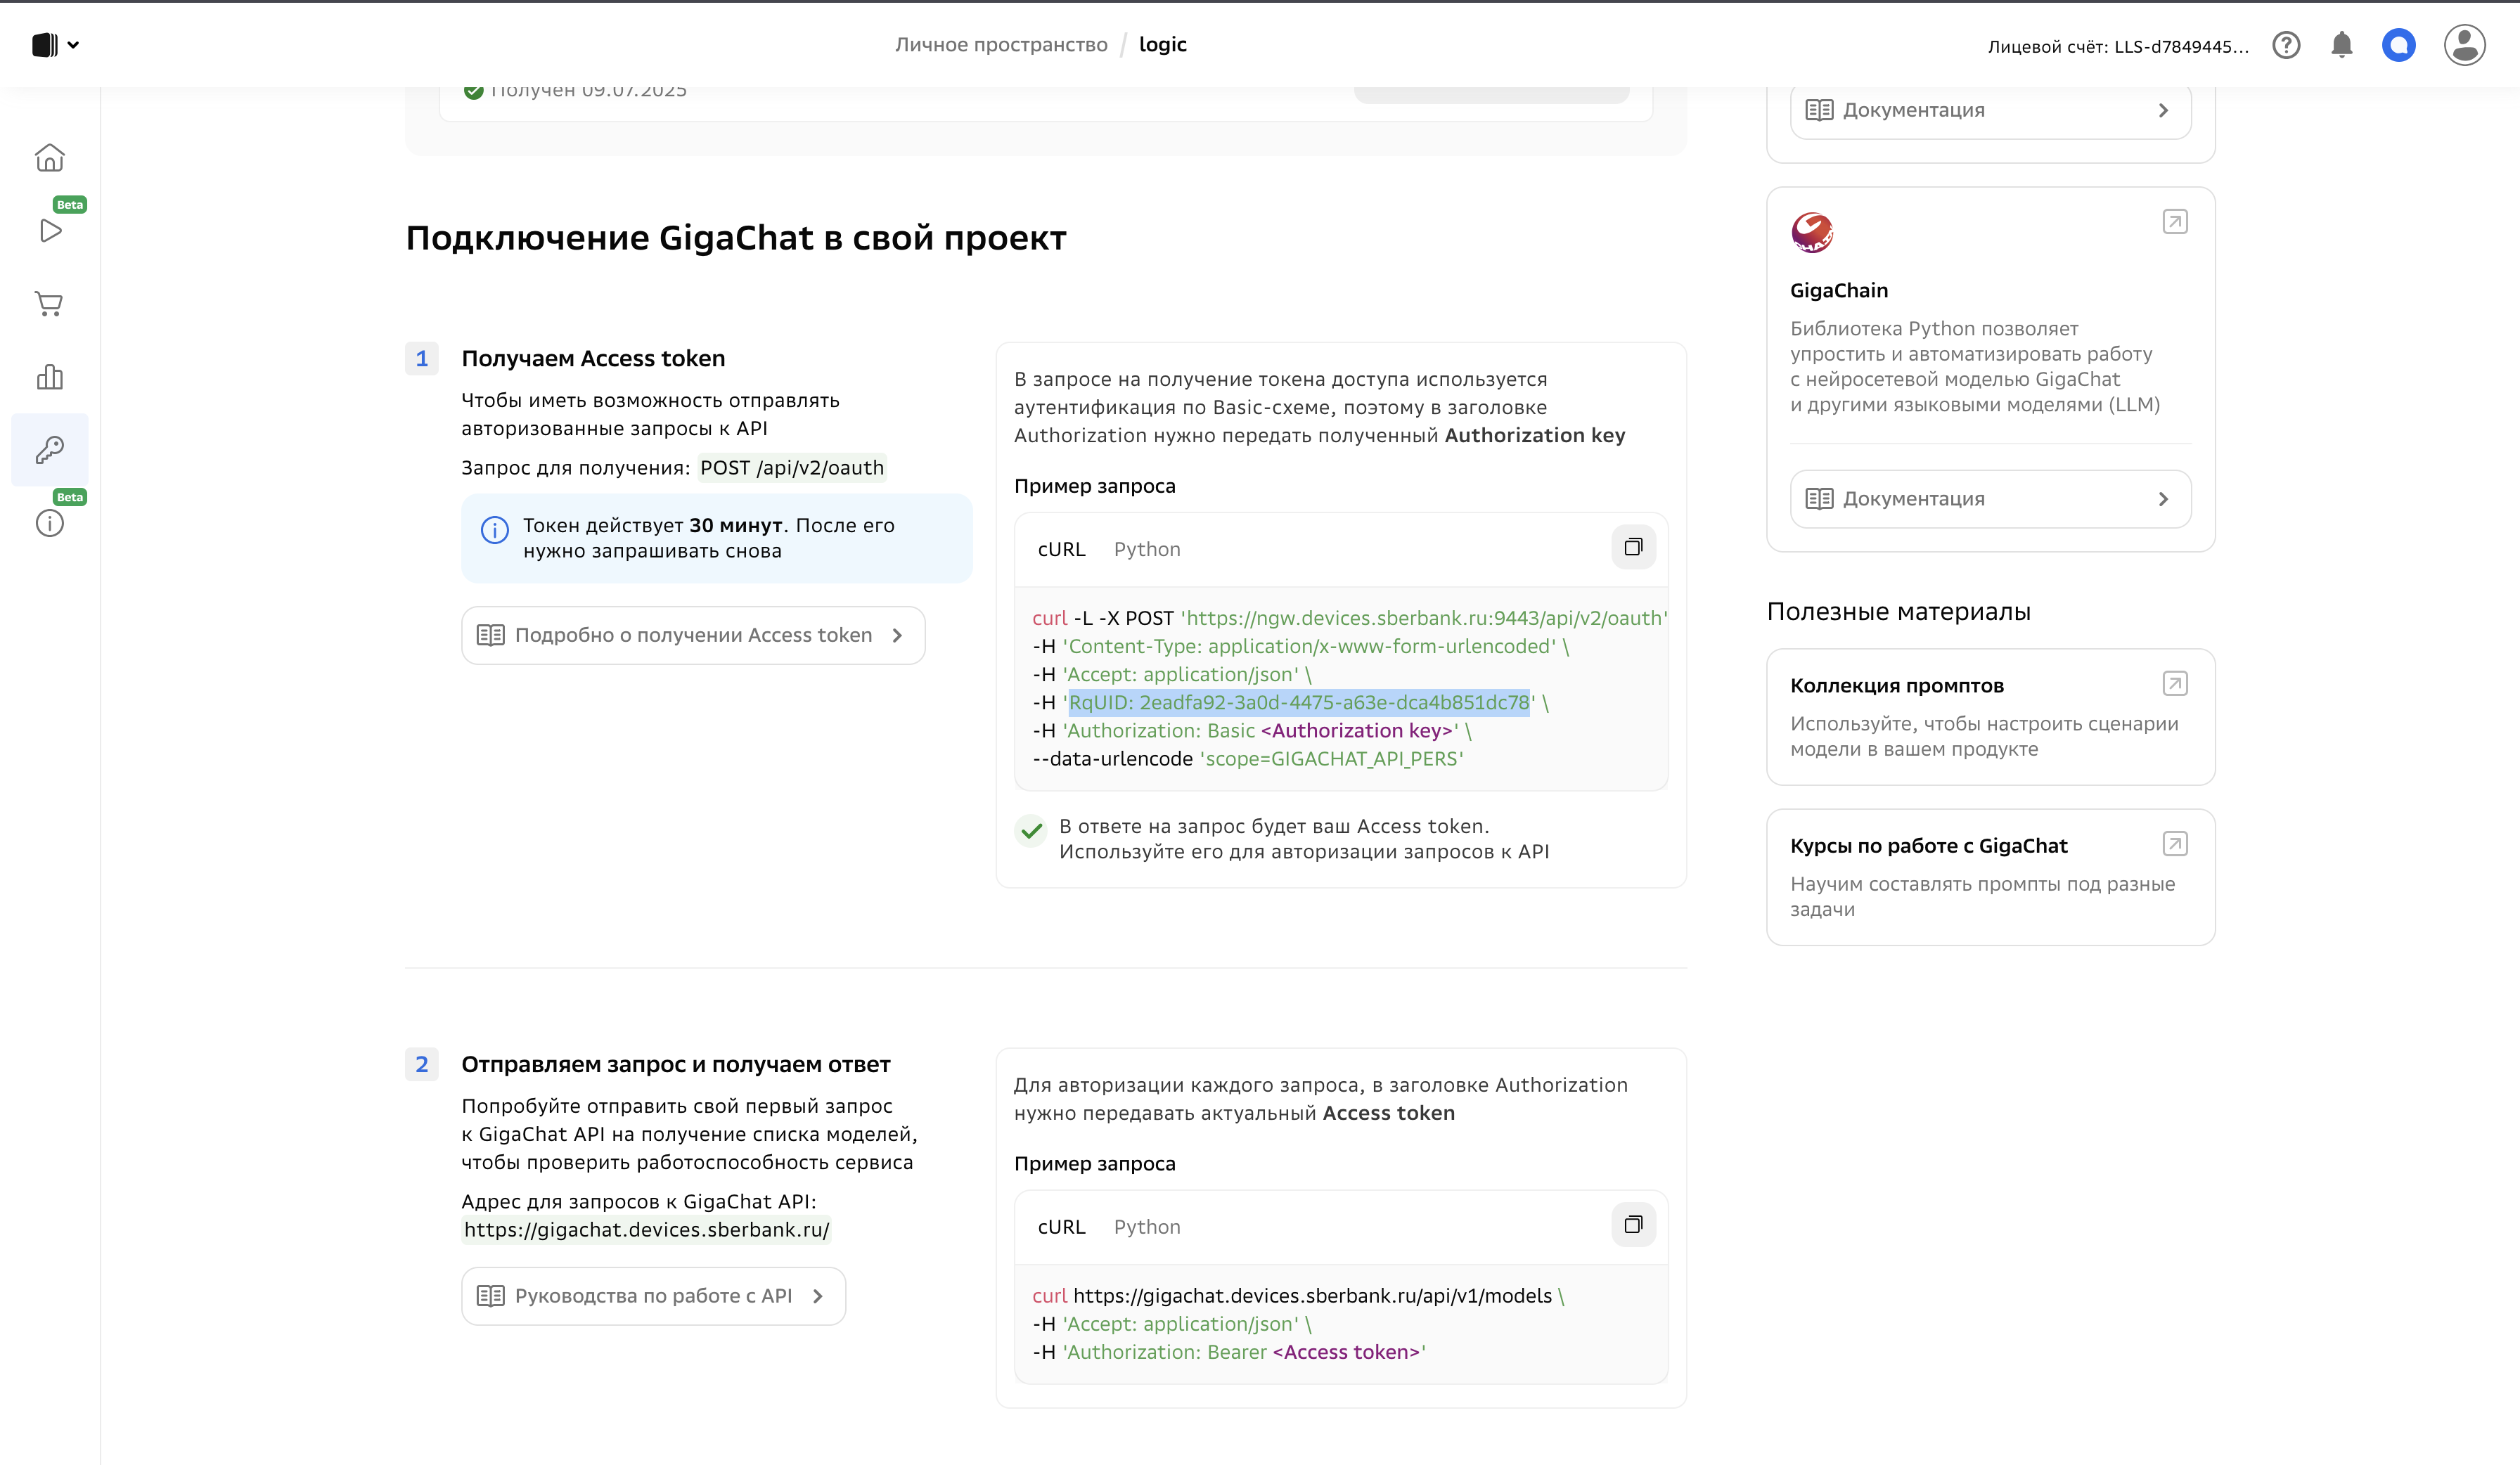Open the home page from the sidebar
2520x1465 pixels.
coord(49,158)
